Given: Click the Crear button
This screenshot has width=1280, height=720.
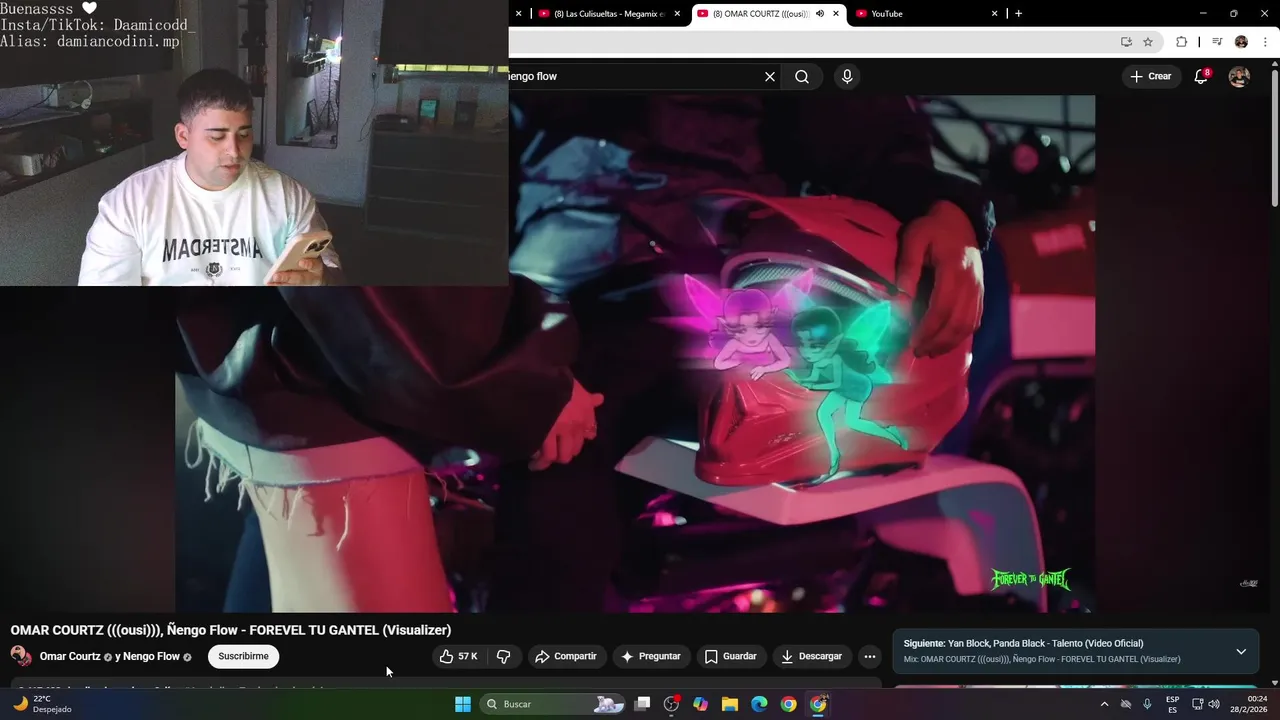Looking at the screenshot, I should click(x=1151, y=76).
